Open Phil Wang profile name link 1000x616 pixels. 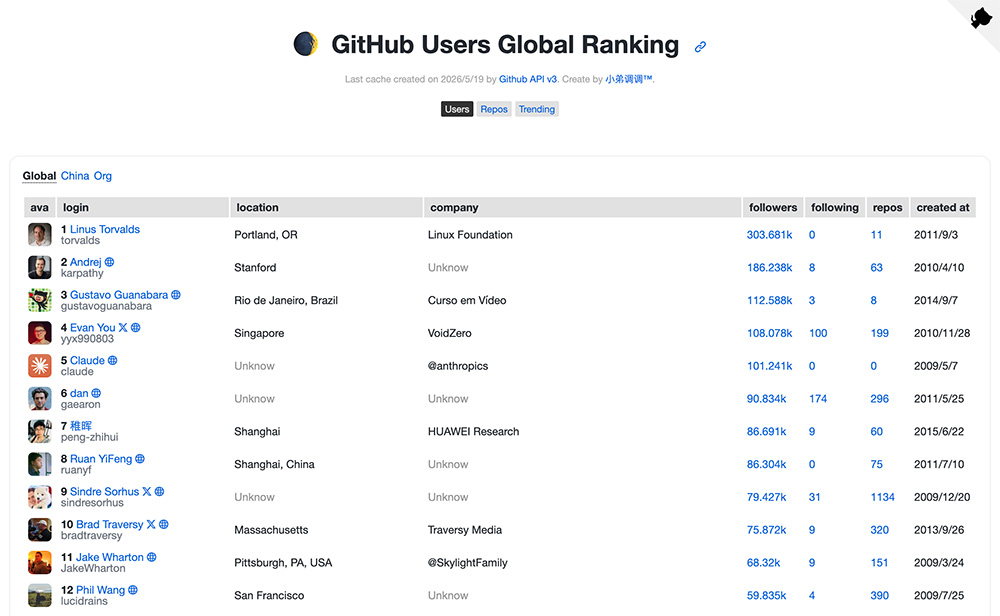point(101,590)
